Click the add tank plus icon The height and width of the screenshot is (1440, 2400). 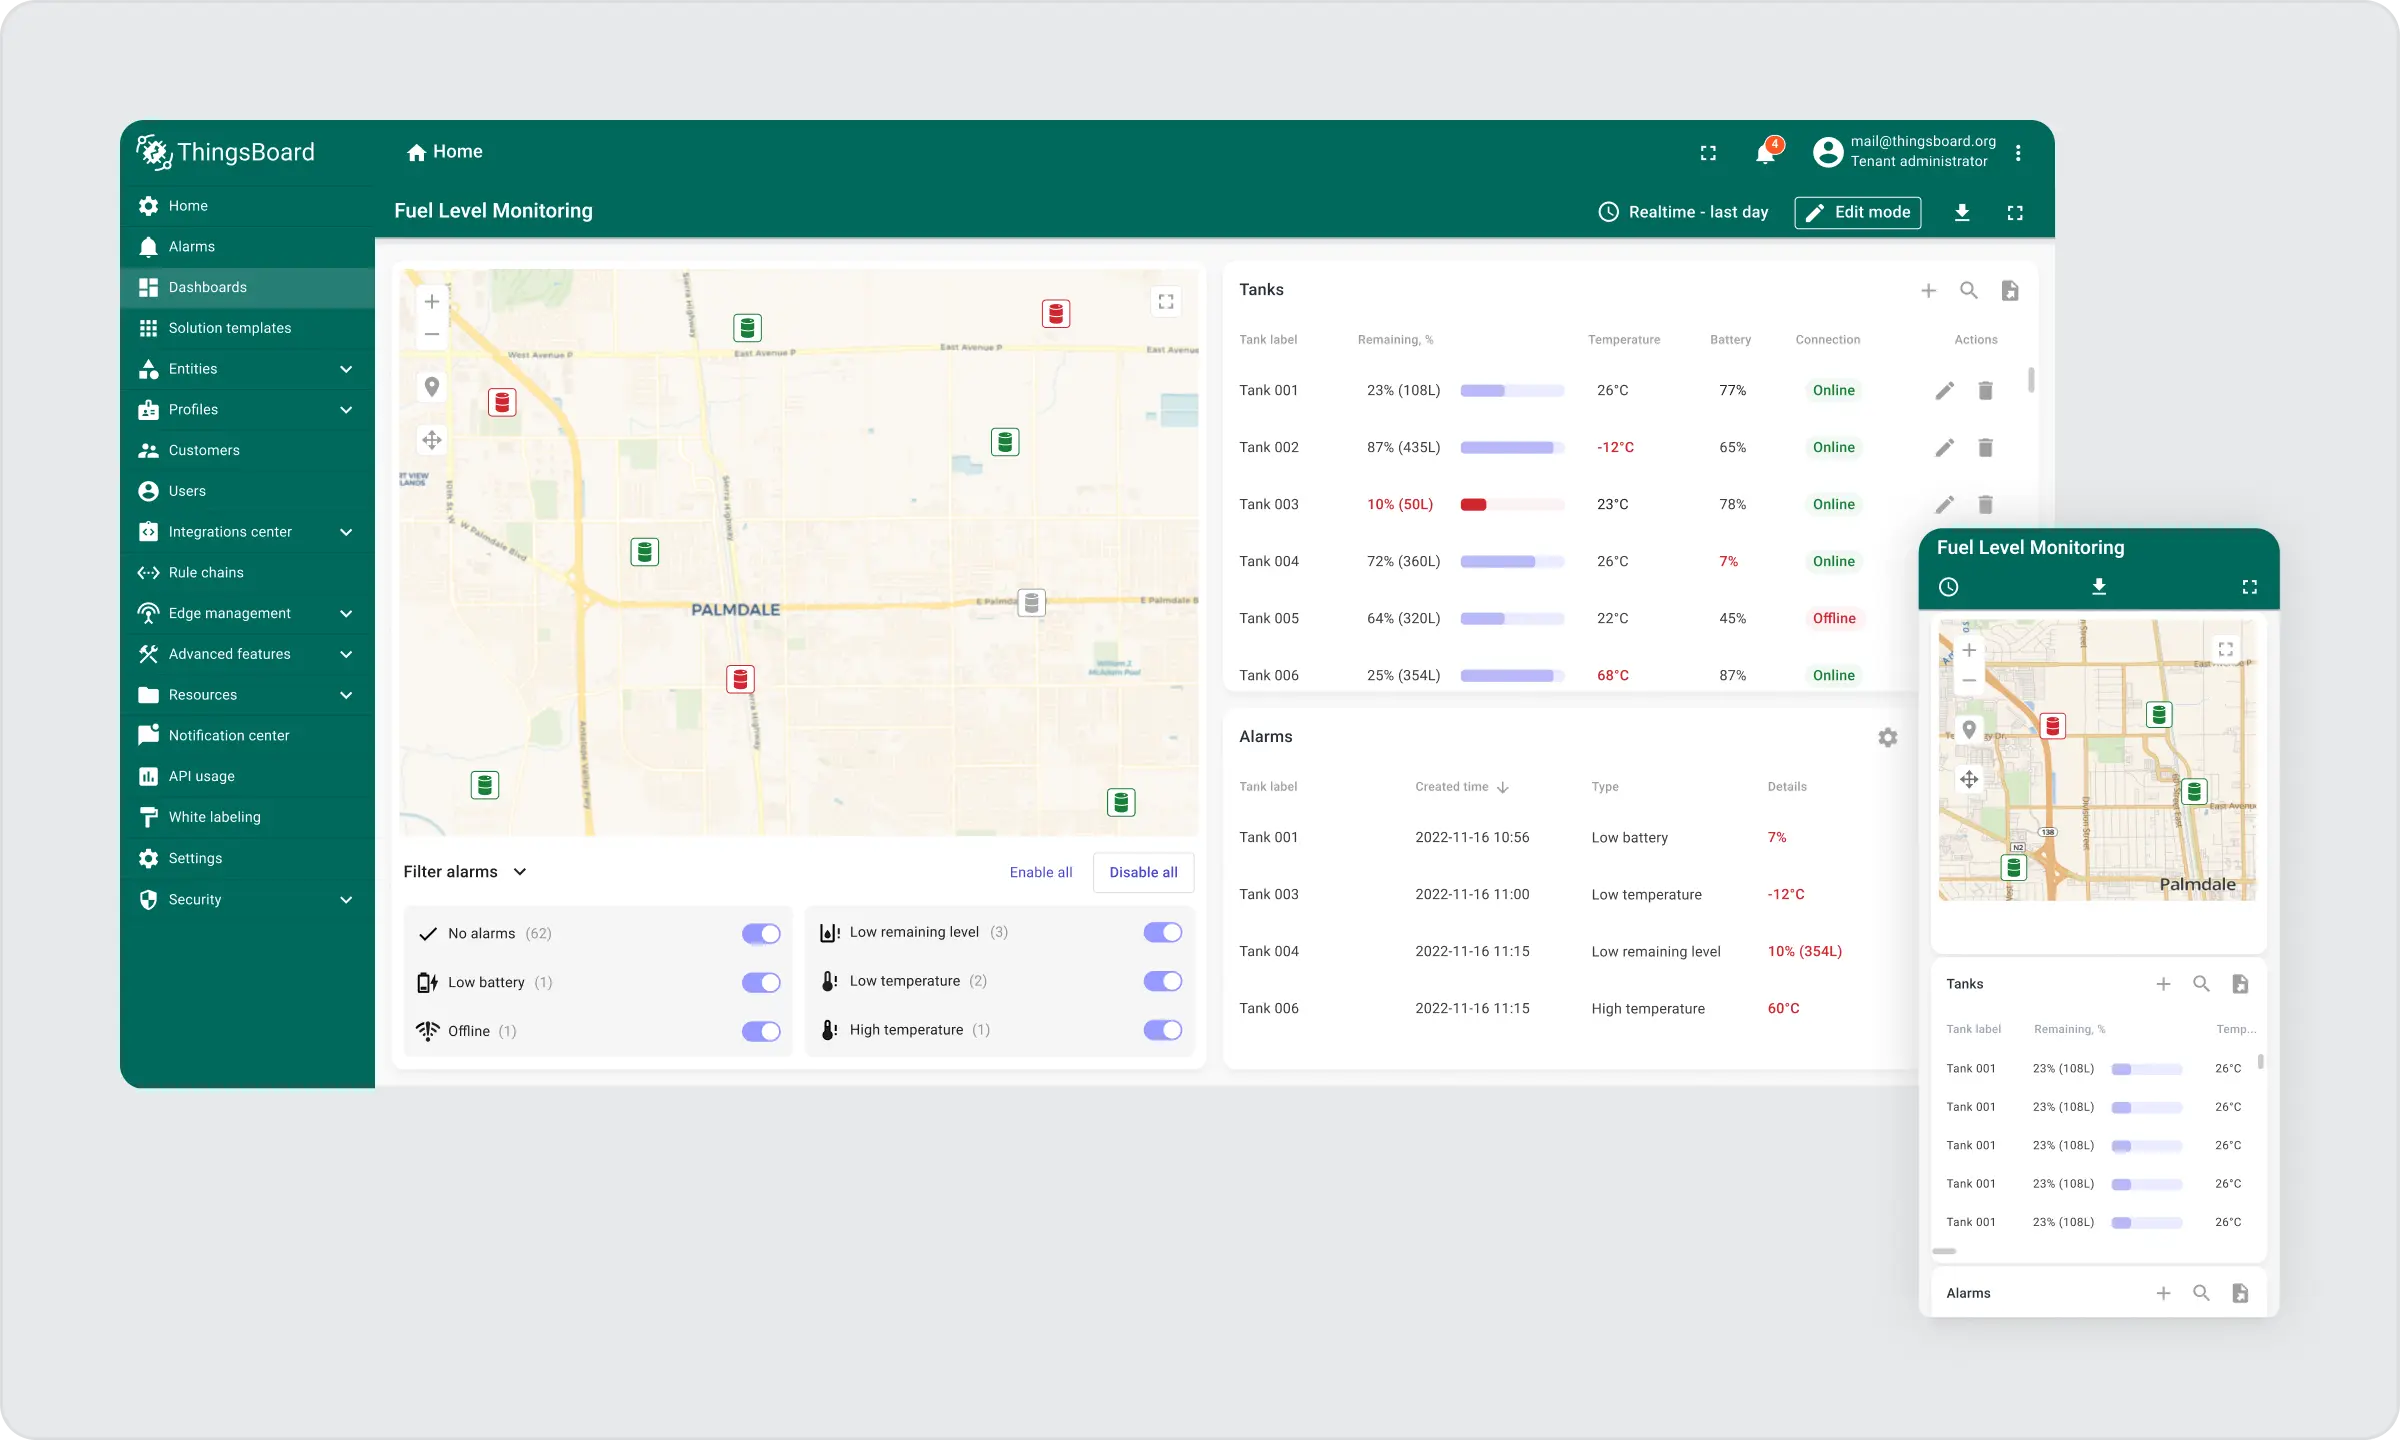coord(1928,290)
